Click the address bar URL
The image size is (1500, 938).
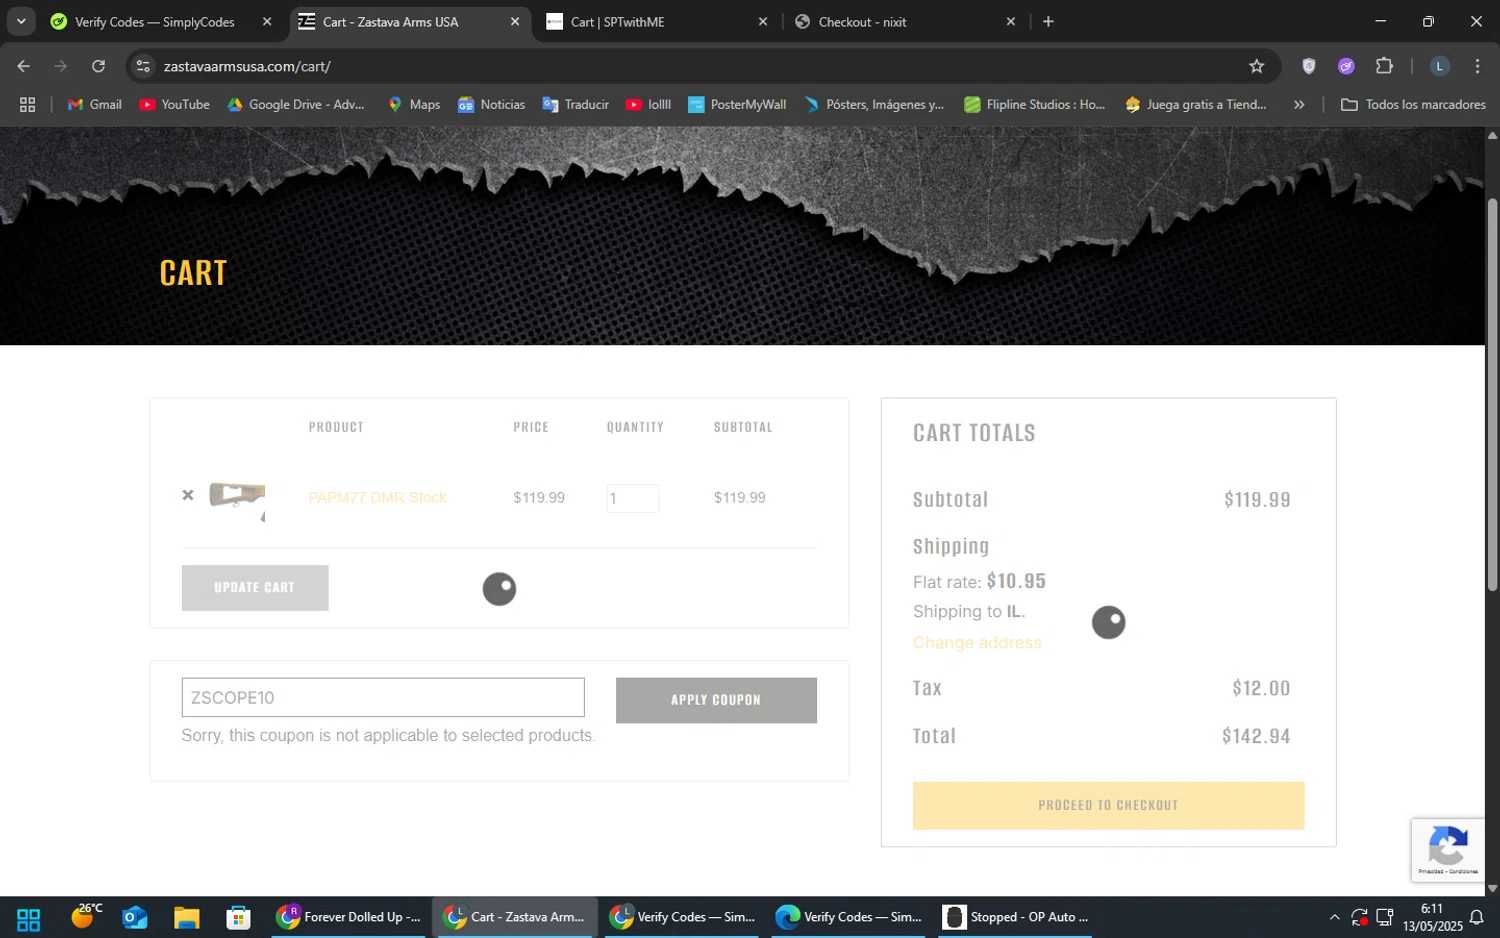247,66
